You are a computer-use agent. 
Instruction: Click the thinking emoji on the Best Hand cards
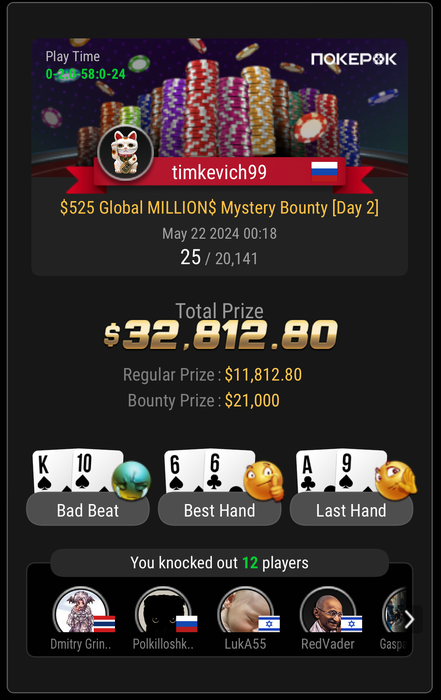pos(264,481)
